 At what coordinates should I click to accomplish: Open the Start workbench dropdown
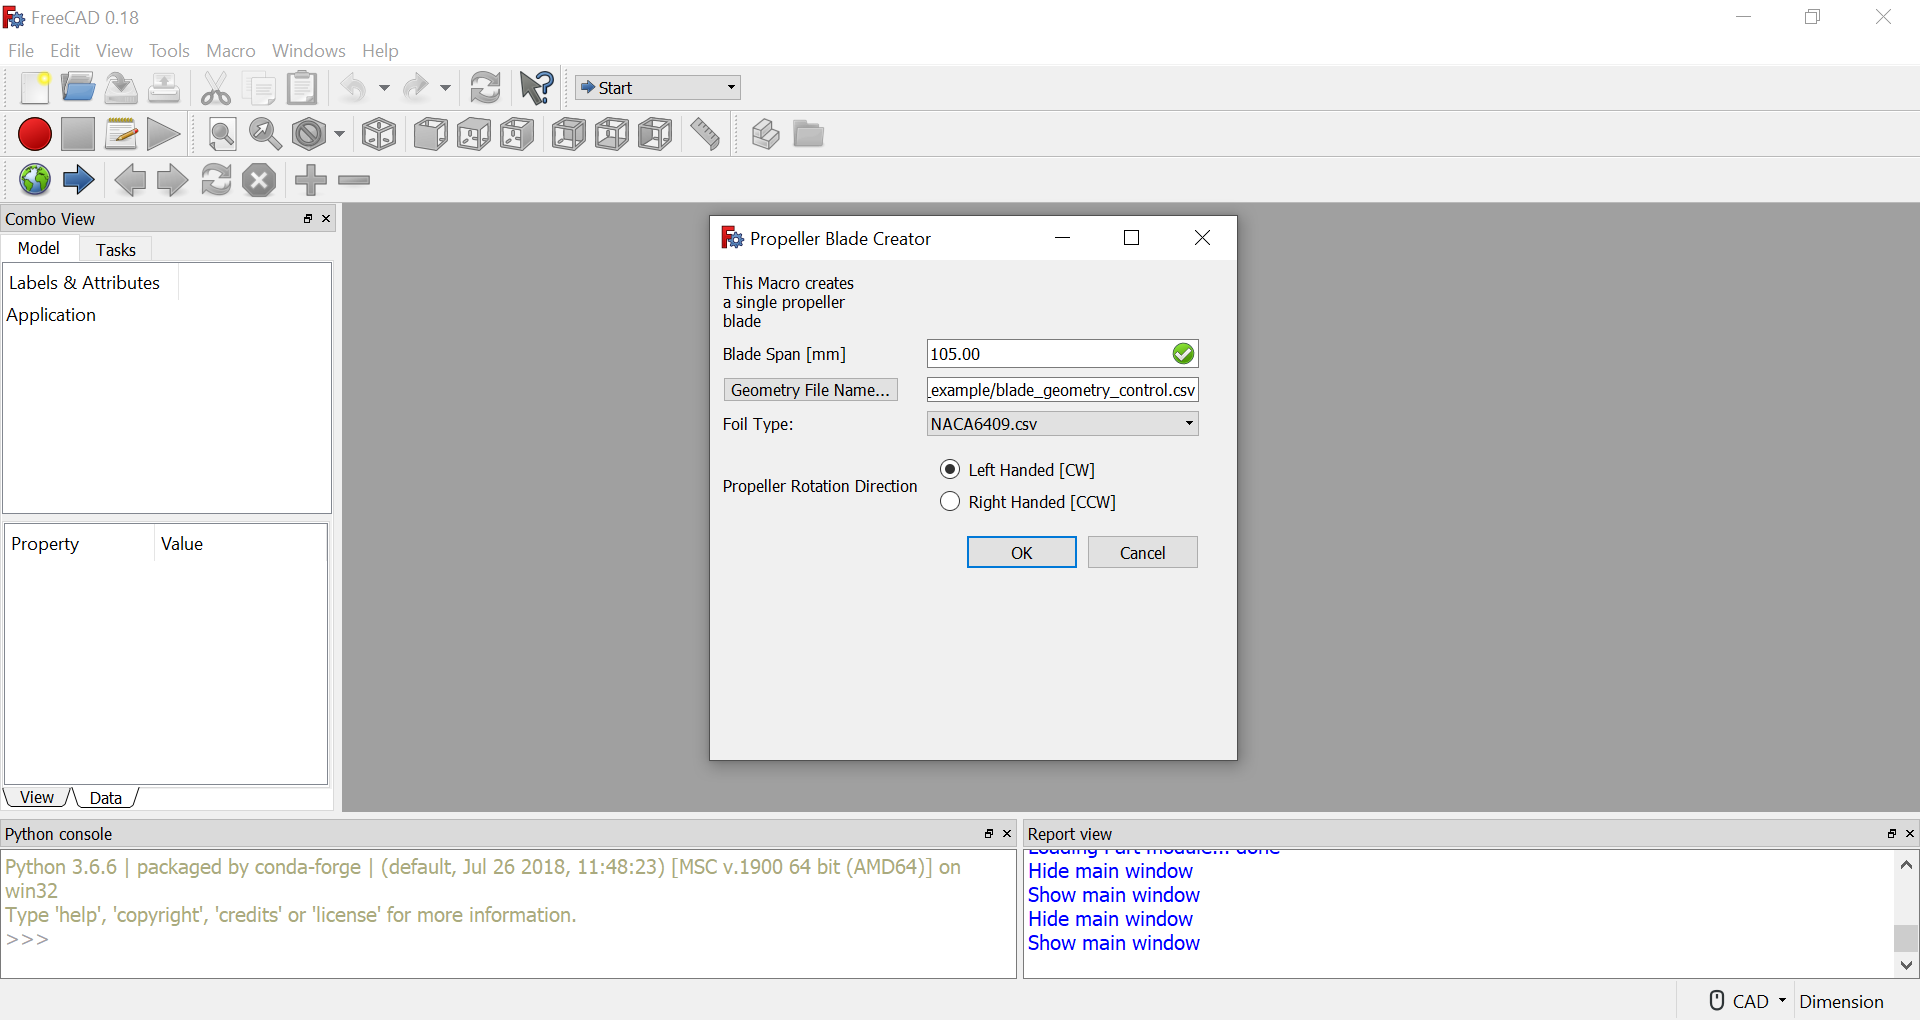click(658, 88)
